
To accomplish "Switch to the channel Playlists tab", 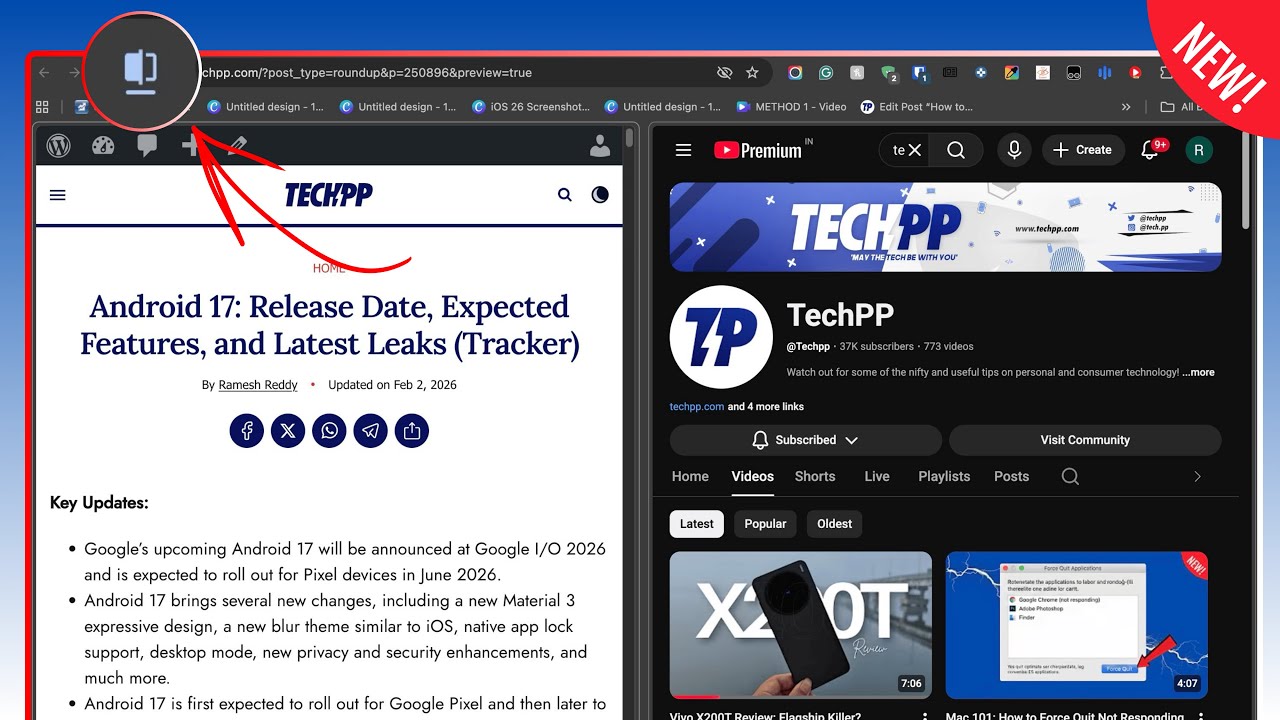I will pyautogui.click(x=944, y=476).
